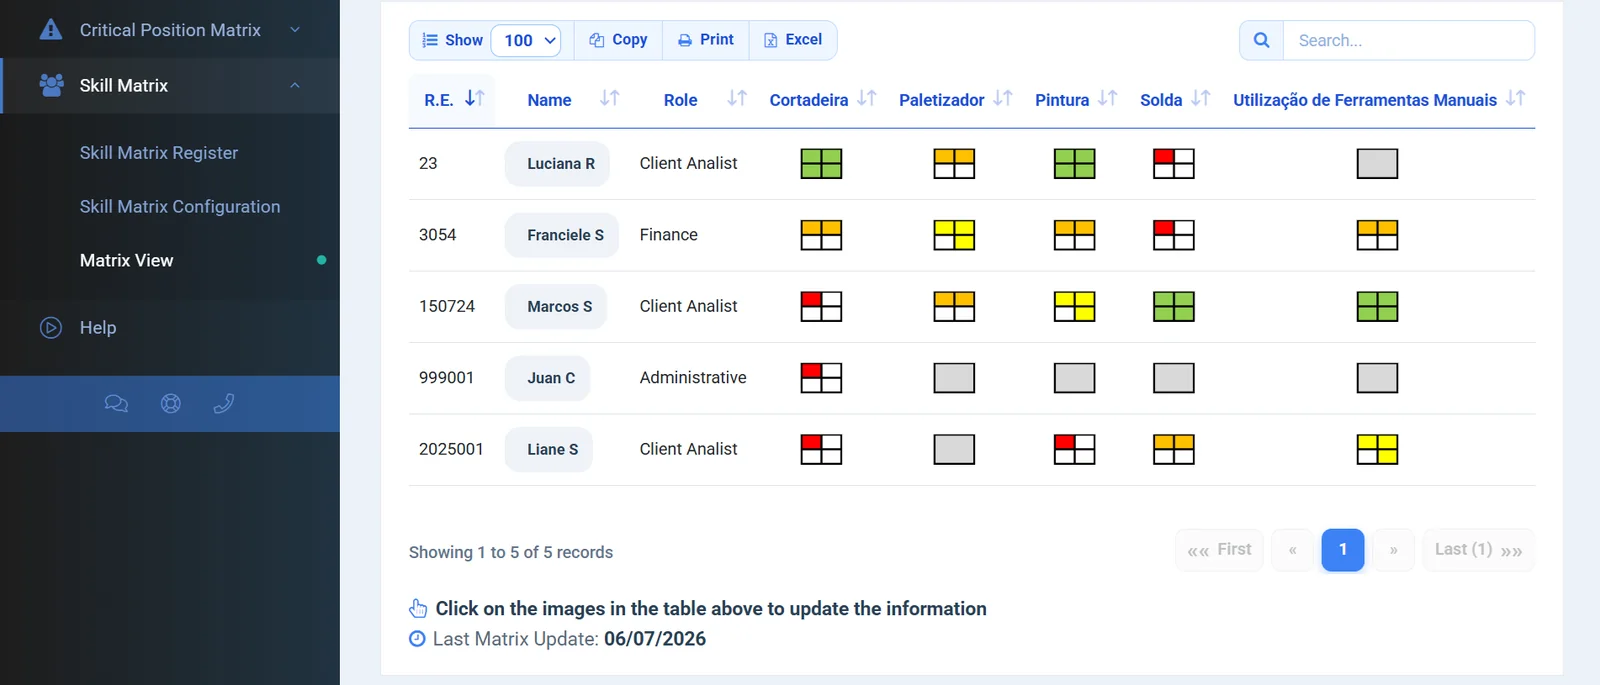
Task: Click R.E. value 999001
Action: pyautogui.click(x=446, y=378)
